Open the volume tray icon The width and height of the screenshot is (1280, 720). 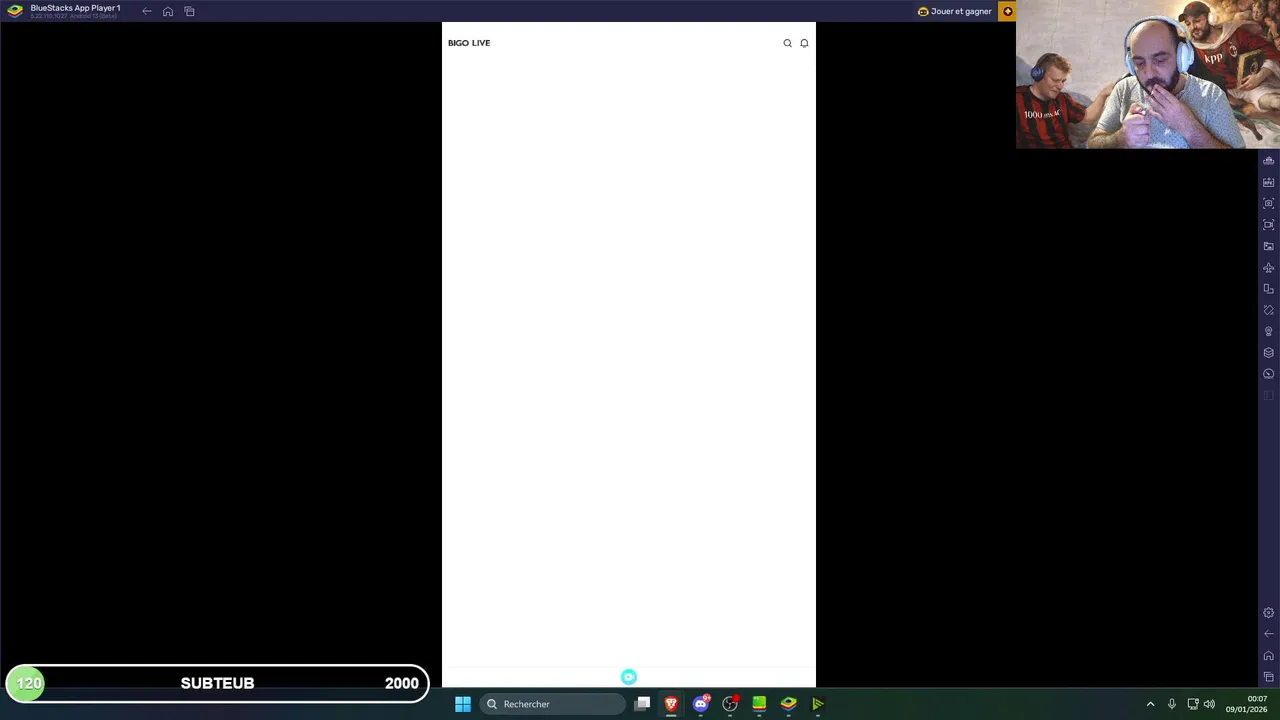(1210, 704)
